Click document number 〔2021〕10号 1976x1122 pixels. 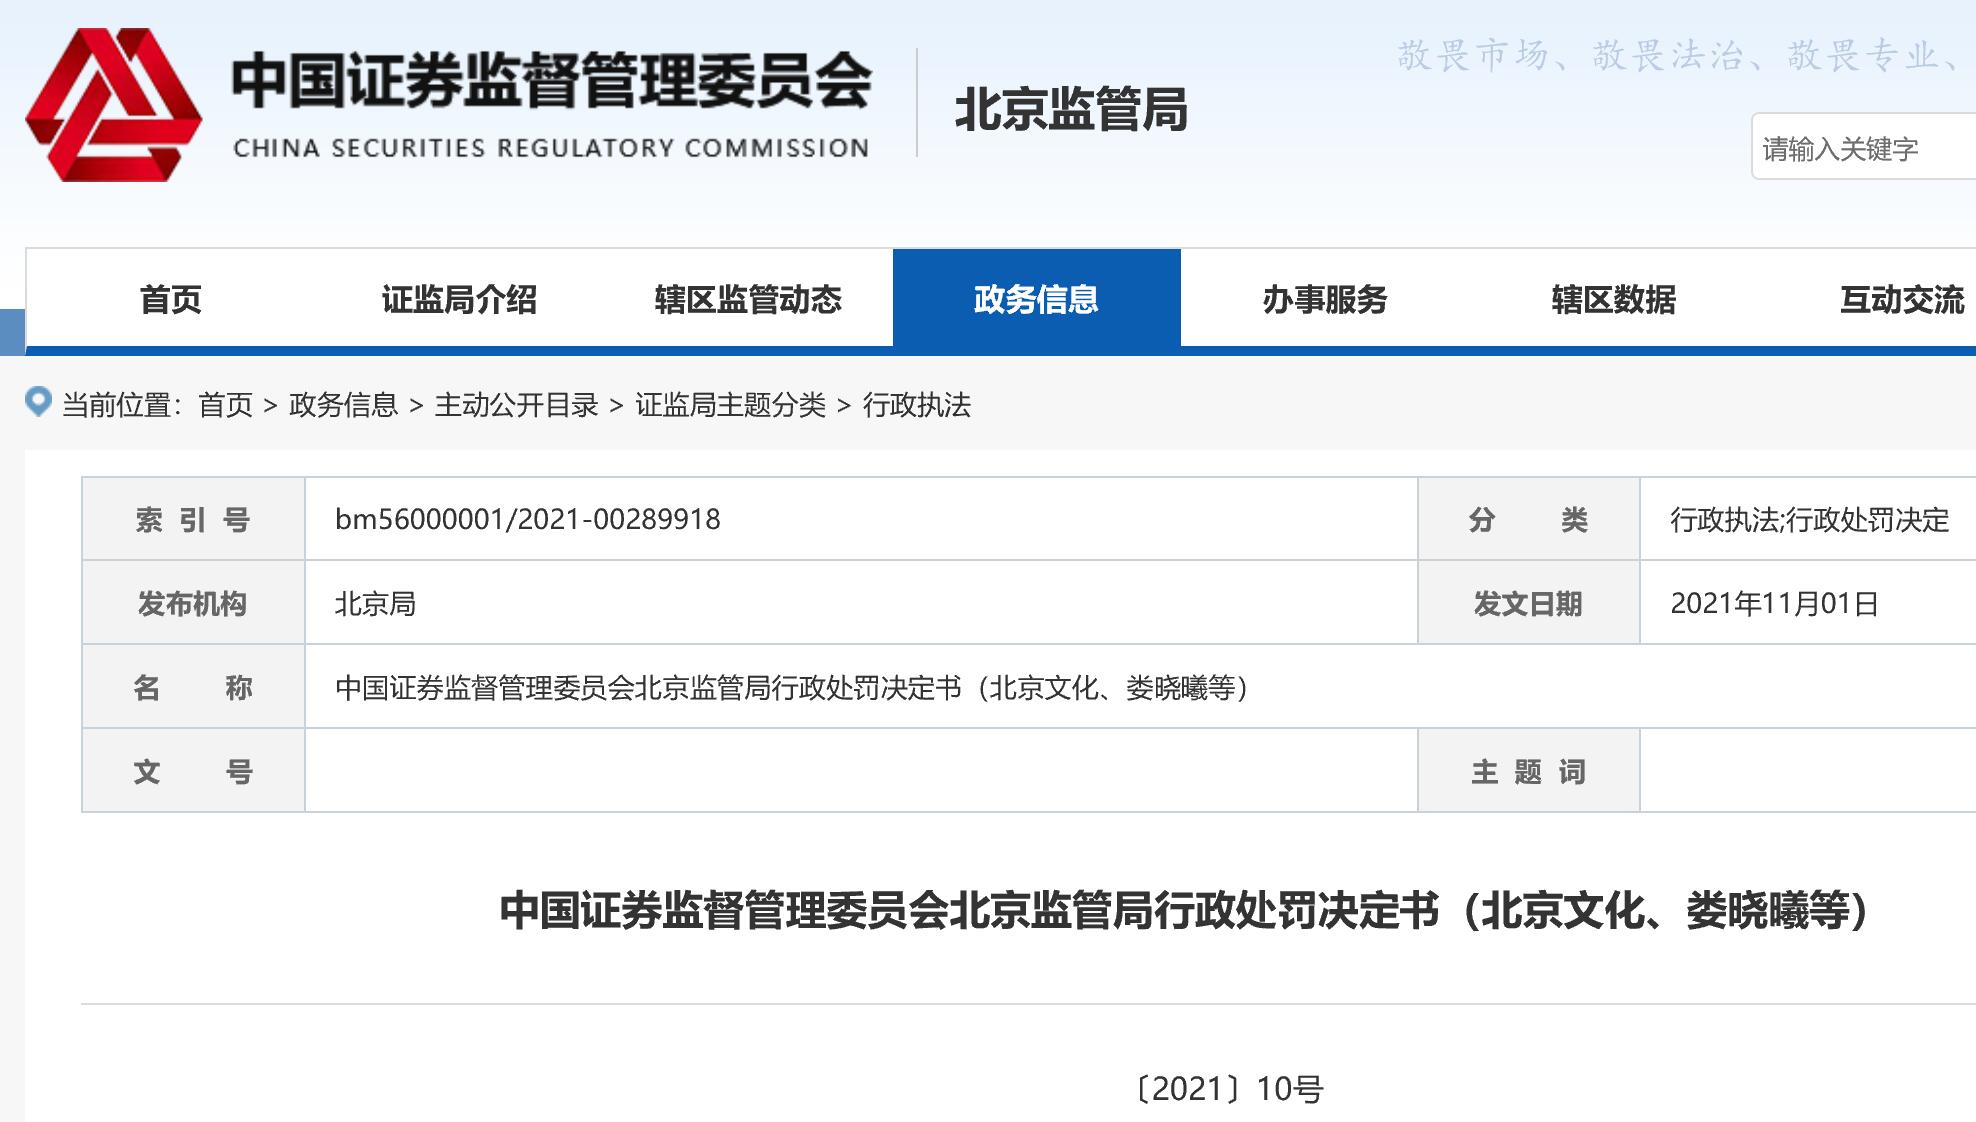(x=1229, y=1088)
